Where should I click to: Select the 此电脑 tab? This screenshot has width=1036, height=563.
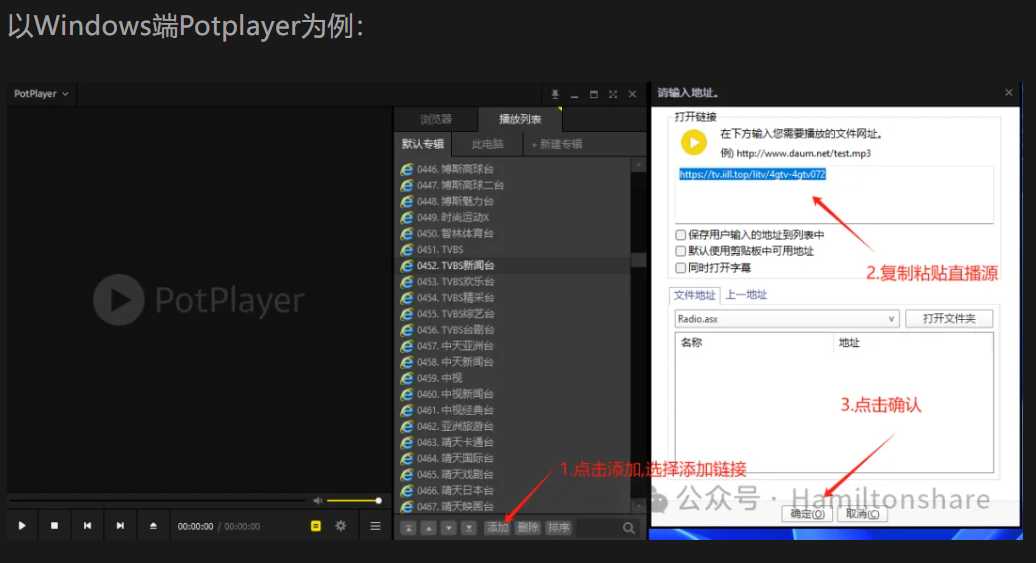[488, 144]
